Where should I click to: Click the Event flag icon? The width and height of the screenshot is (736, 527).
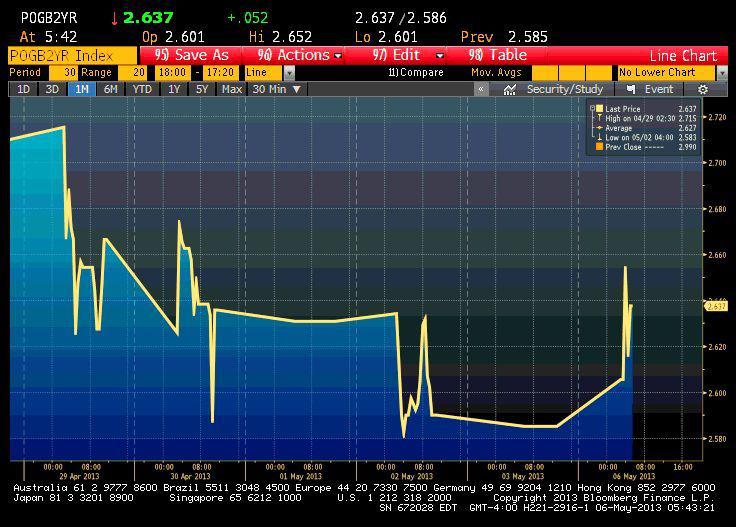630,89
